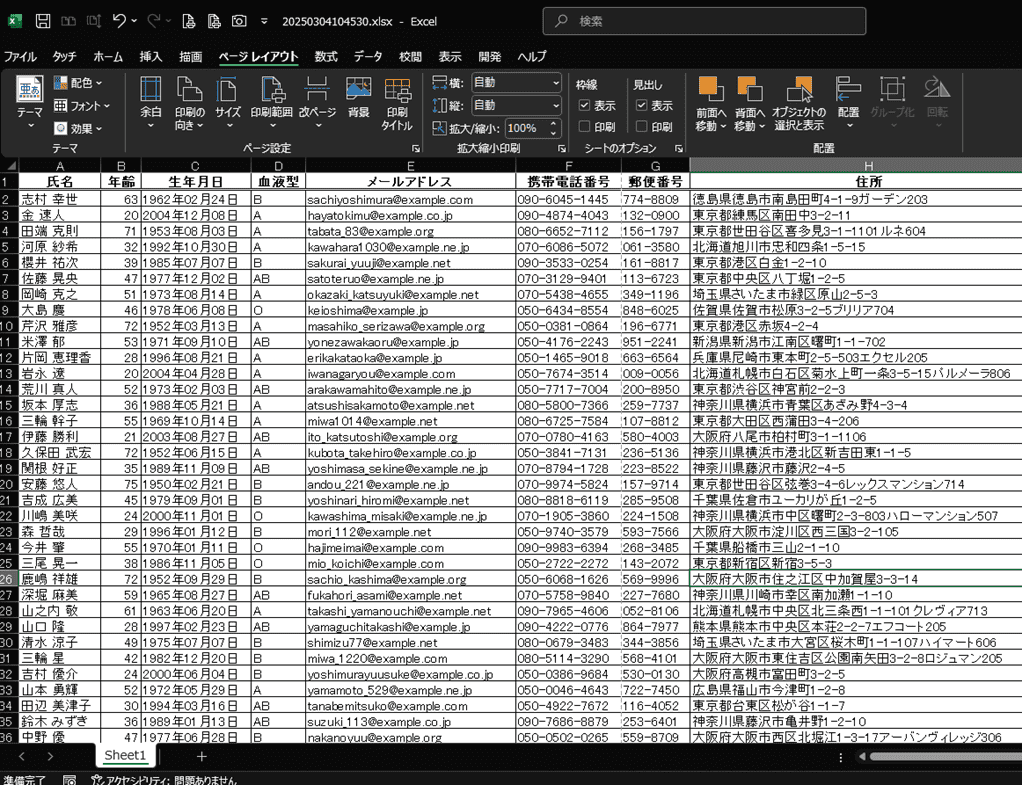
Task: Click the save icon in title bar
Action: coord(43,21)
